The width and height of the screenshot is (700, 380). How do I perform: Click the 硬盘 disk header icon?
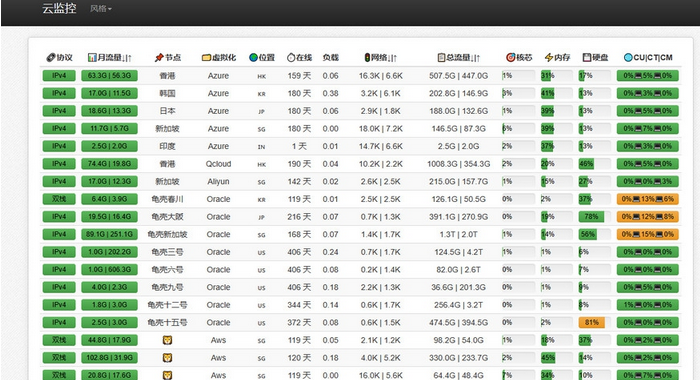(x=587, y=58)
